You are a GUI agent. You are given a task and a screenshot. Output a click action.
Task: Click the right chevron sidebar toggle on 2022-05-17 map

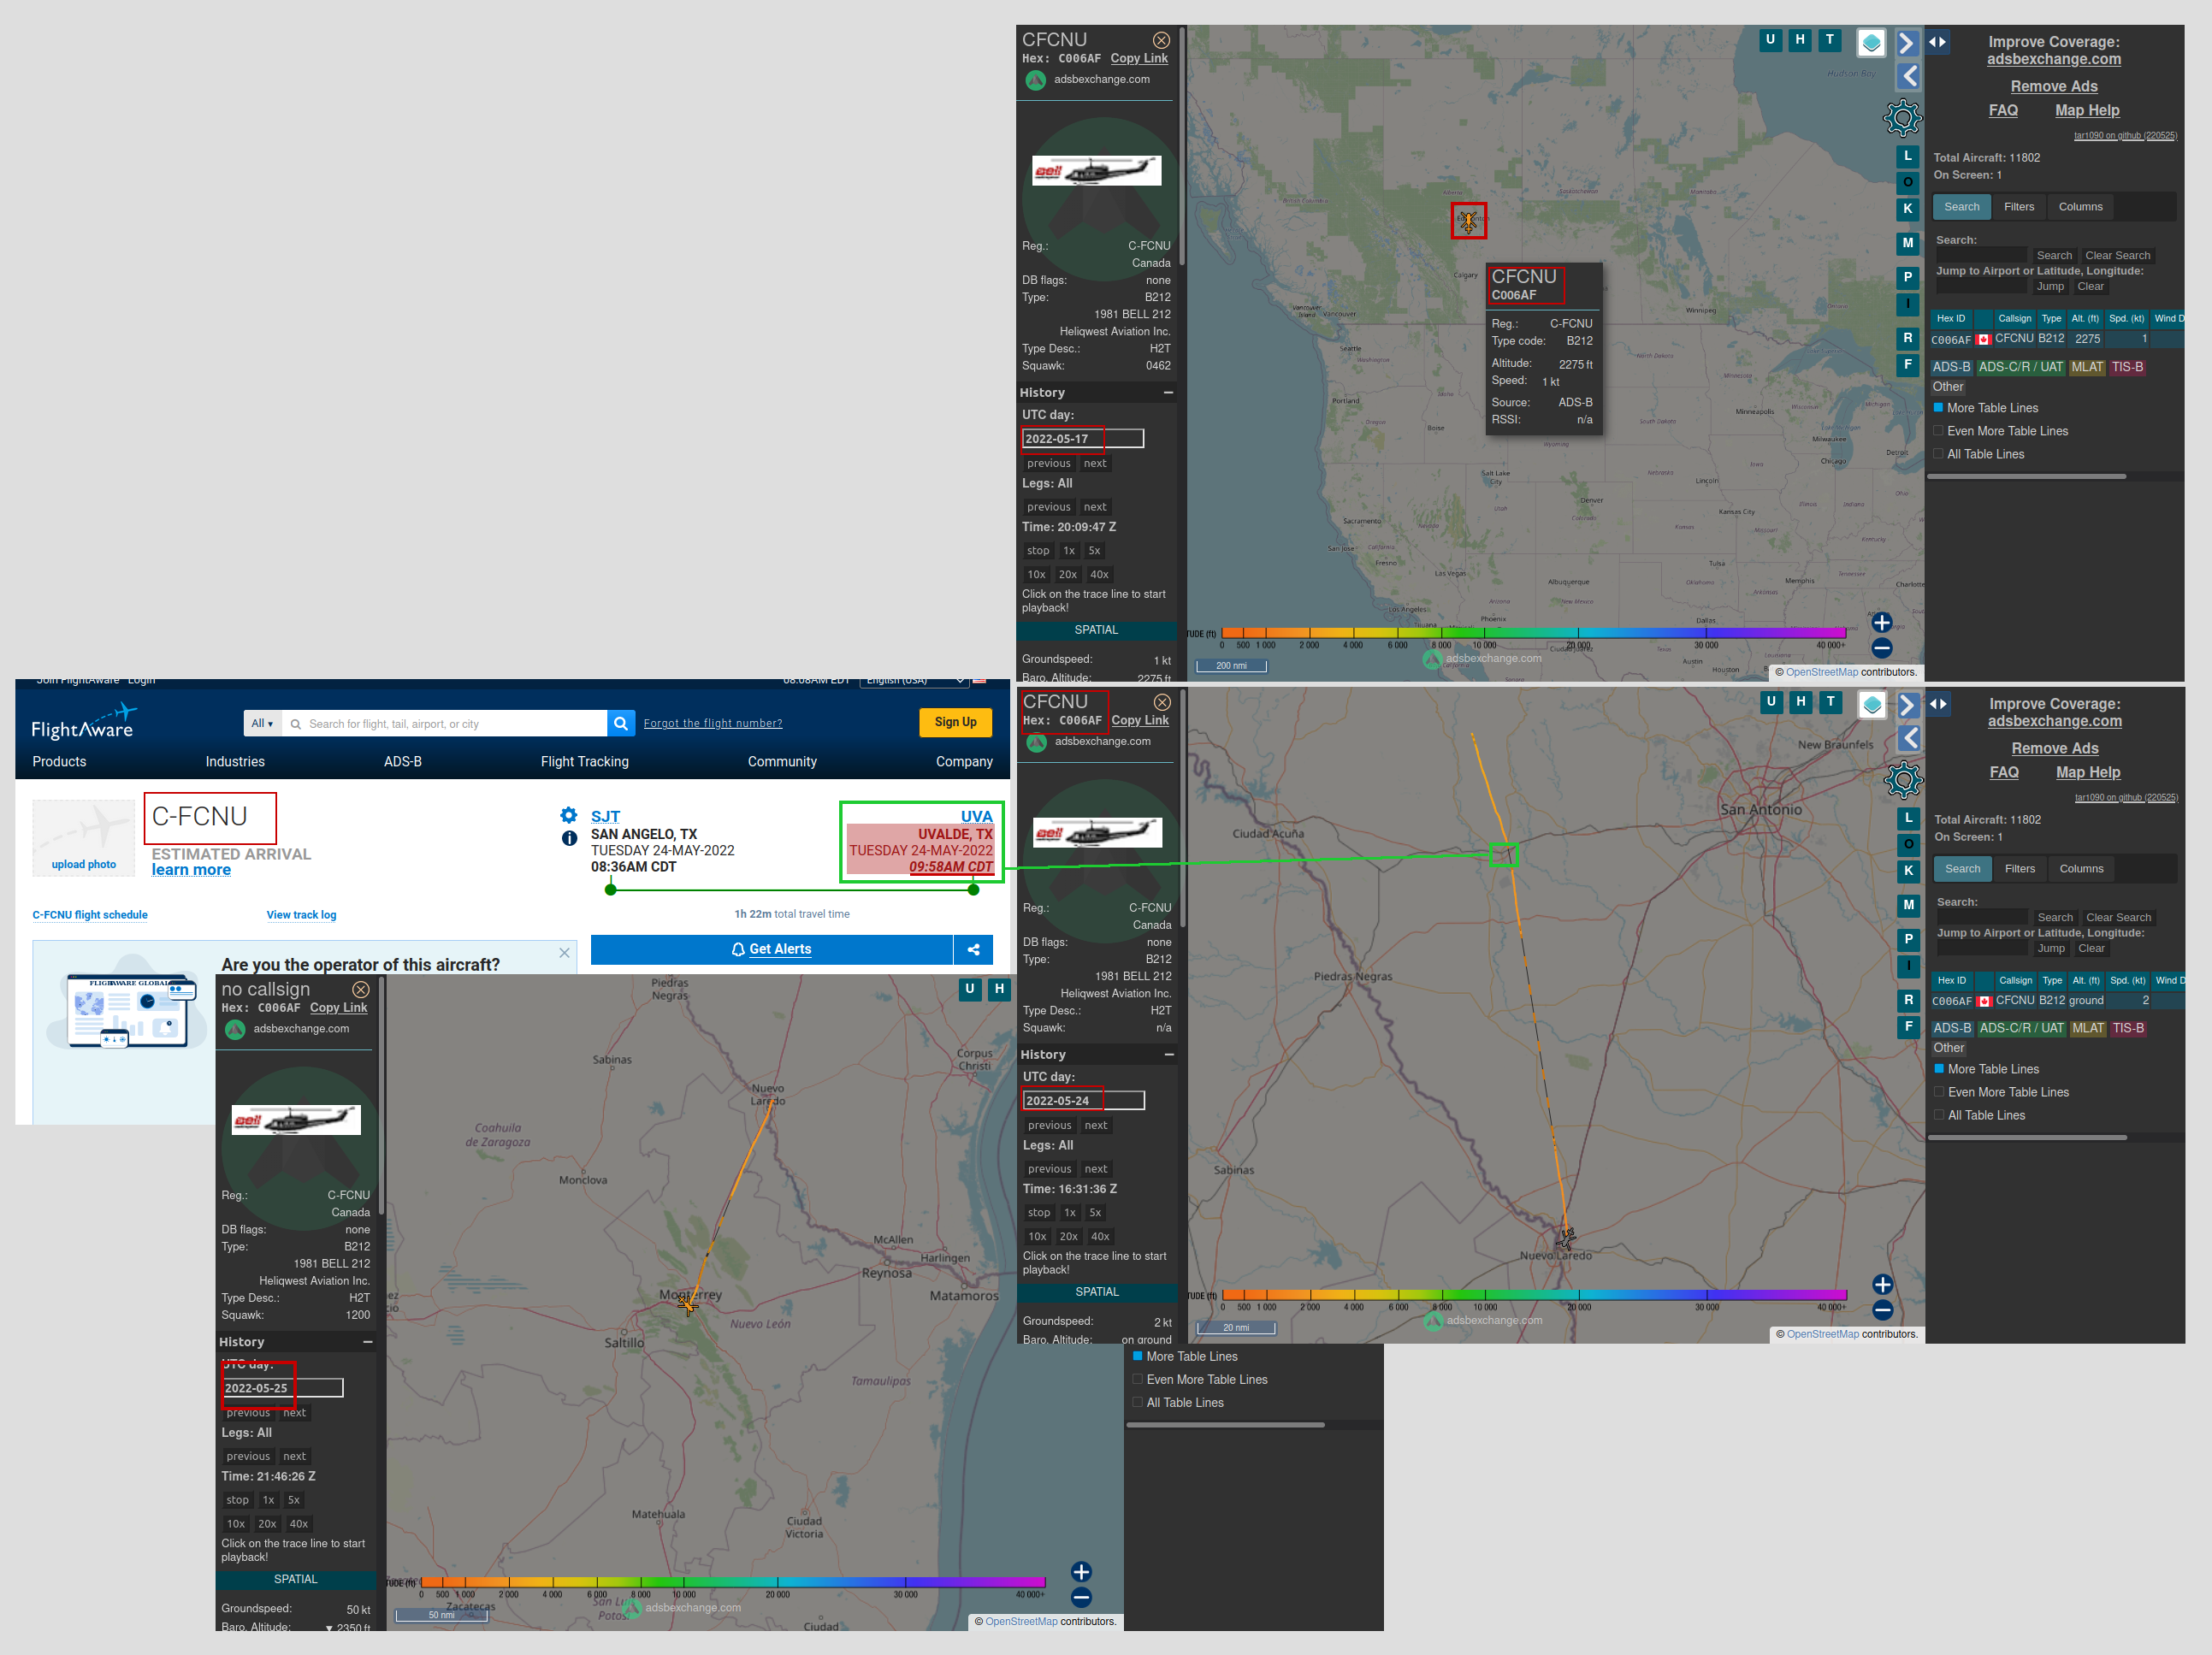coord(1907,43)
